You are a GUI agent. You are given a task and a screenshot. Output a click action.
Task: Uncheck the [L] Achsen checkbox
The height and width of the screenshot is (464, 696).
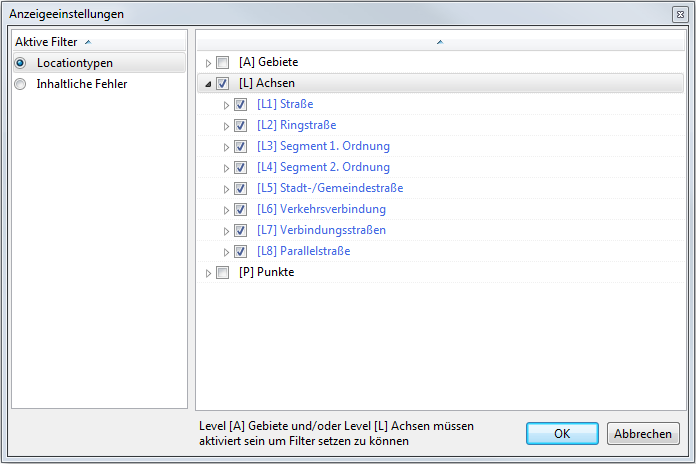222,84
